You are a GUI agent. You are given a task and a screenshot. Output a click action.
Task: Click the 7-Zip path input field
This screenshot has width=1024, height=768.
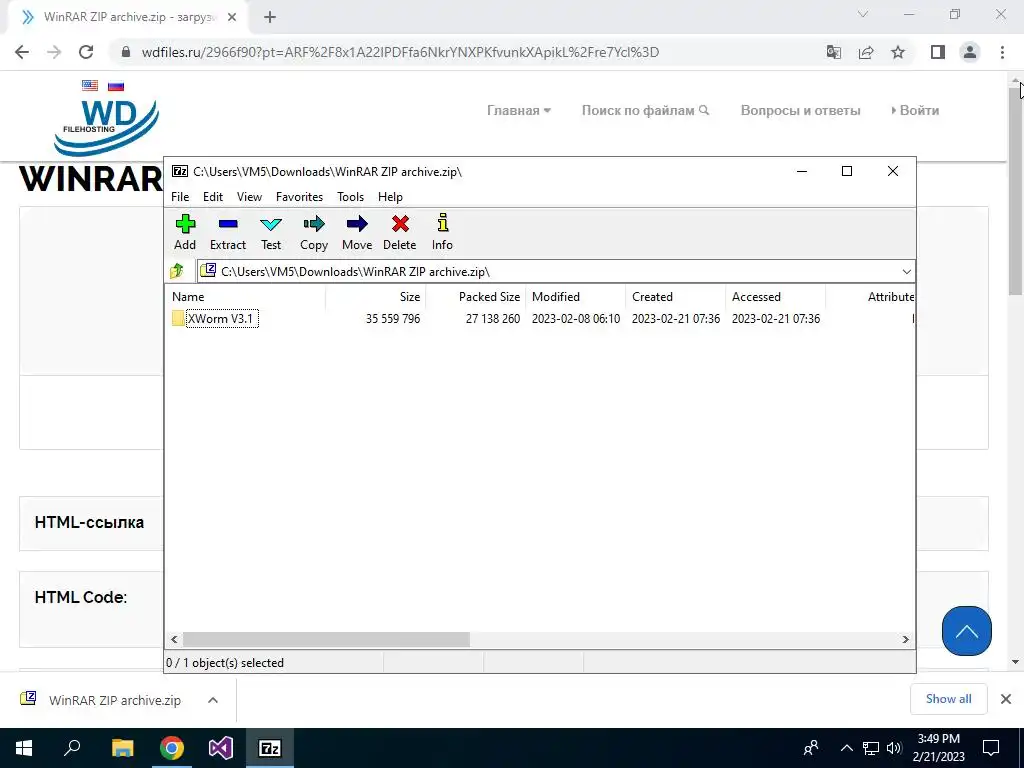(x=555, y=271)
